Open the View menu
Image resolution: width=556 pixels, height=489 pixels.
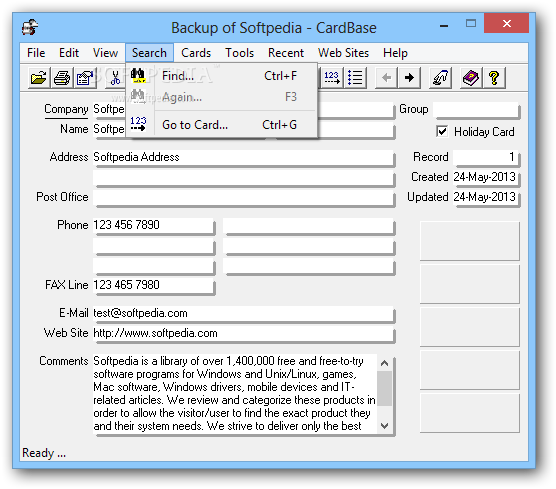pos(105,53)
